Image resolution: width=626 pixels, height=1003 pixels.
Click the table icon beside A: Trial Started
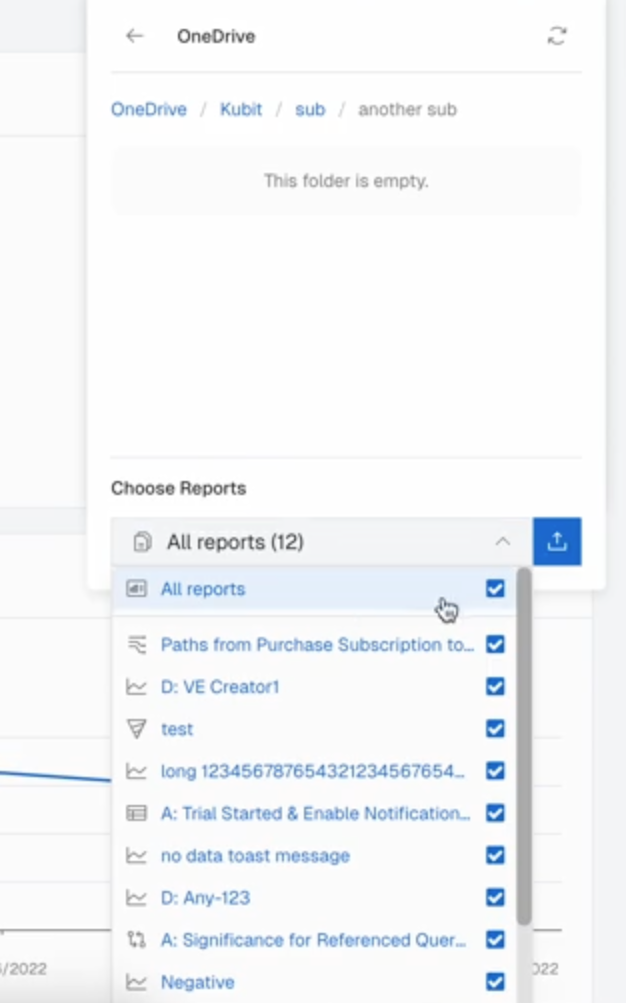point(136,813)
